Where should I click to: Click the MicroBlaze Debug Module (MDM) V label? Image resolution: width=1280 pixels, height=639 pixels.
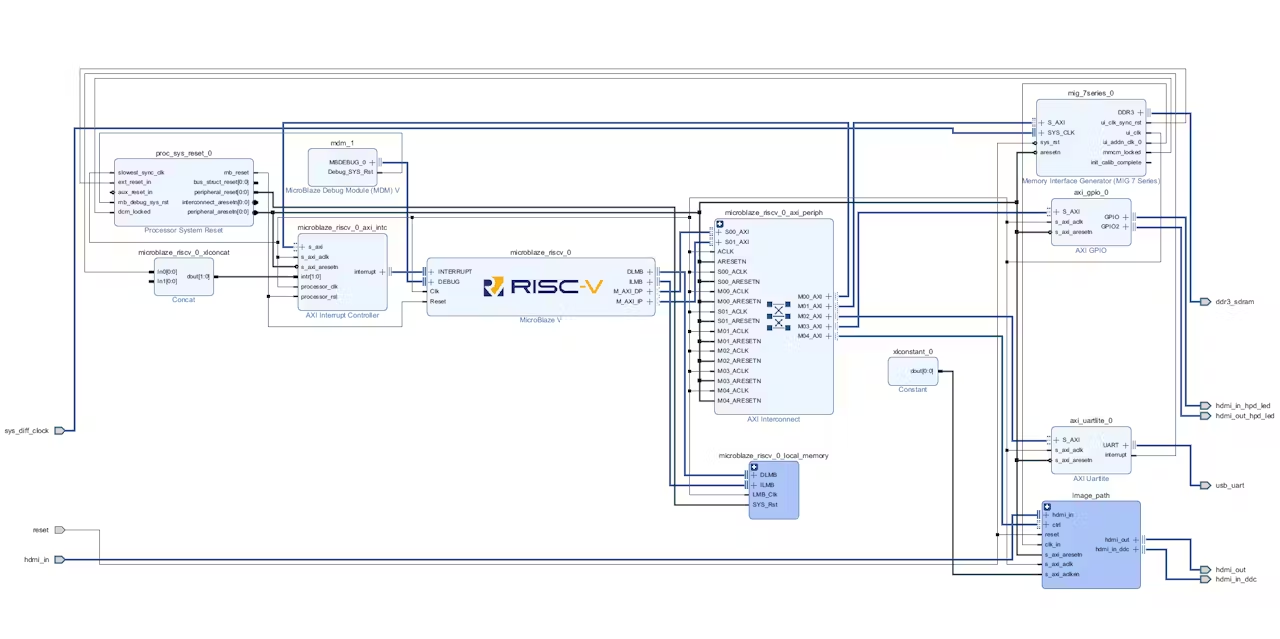pos(342,190)
